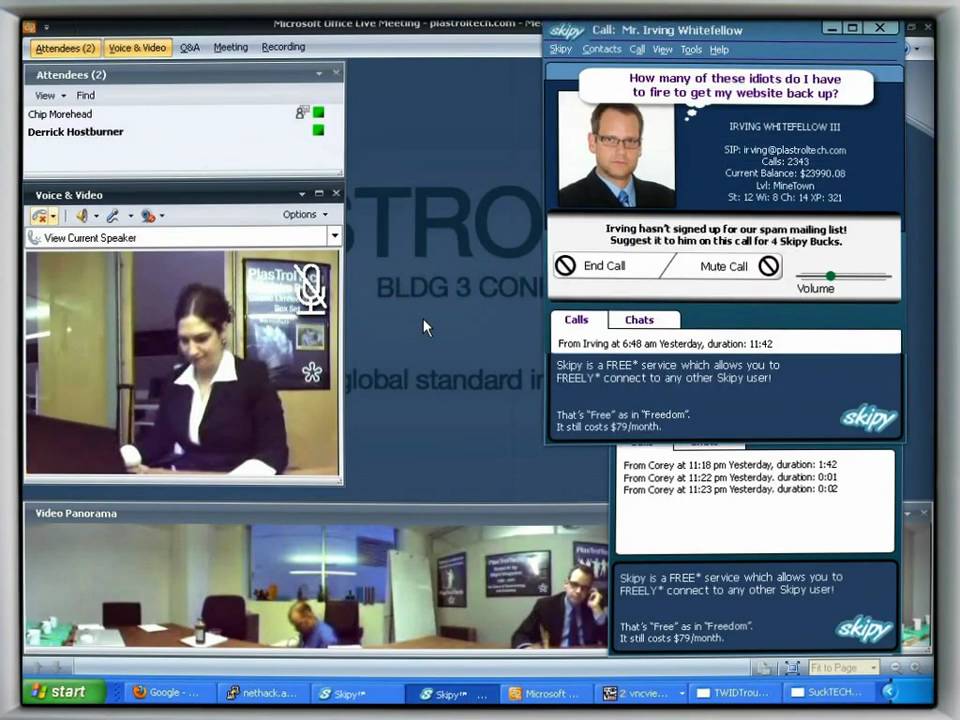Click Derrick Hostburner's green status square
The image size is (960, 720).
318,130
